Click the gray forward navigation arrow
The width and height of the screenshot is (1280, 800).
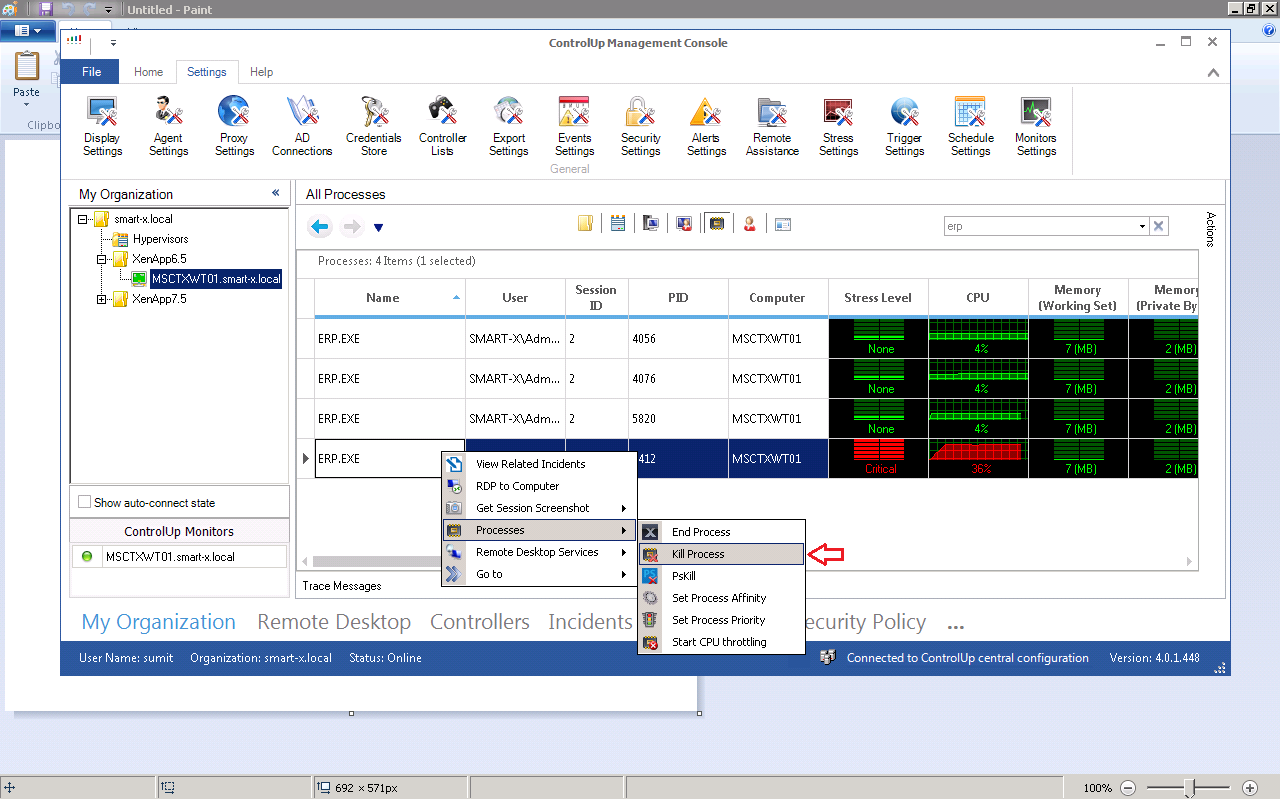352,227
